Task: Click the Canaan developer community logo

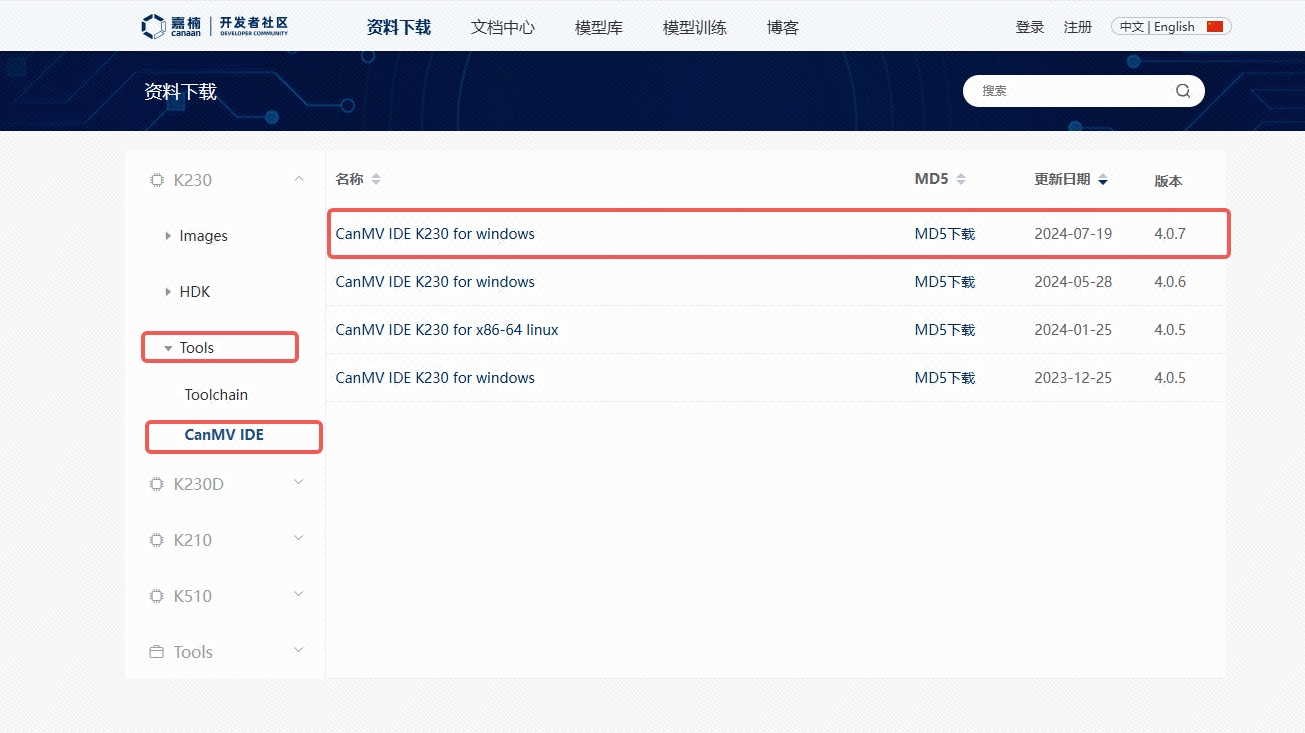Action: [214, 26]
